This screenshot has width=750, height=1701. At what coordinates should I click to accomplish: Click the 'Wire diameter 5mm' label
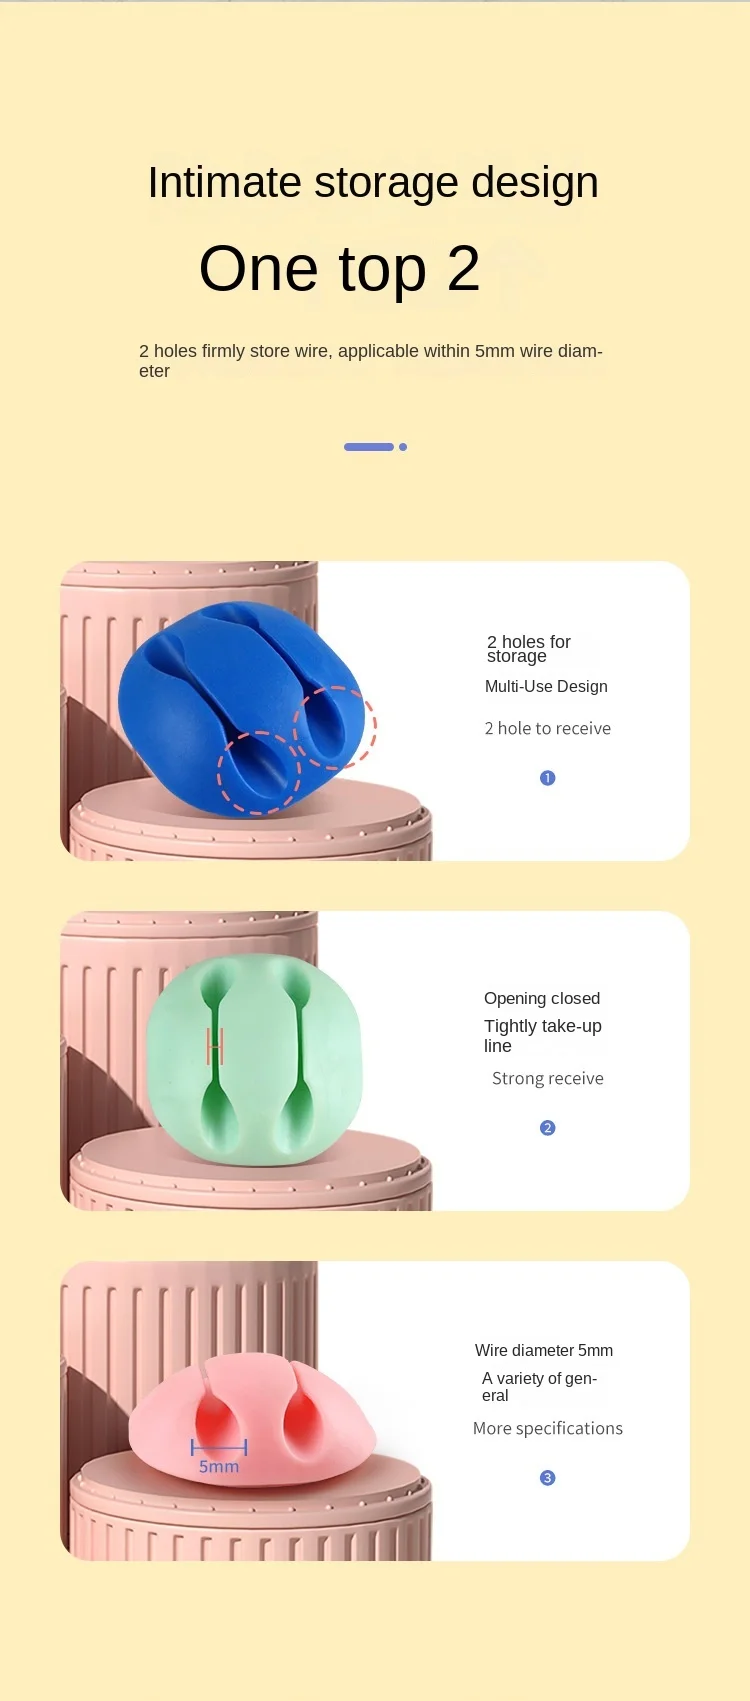point(544,1350)
